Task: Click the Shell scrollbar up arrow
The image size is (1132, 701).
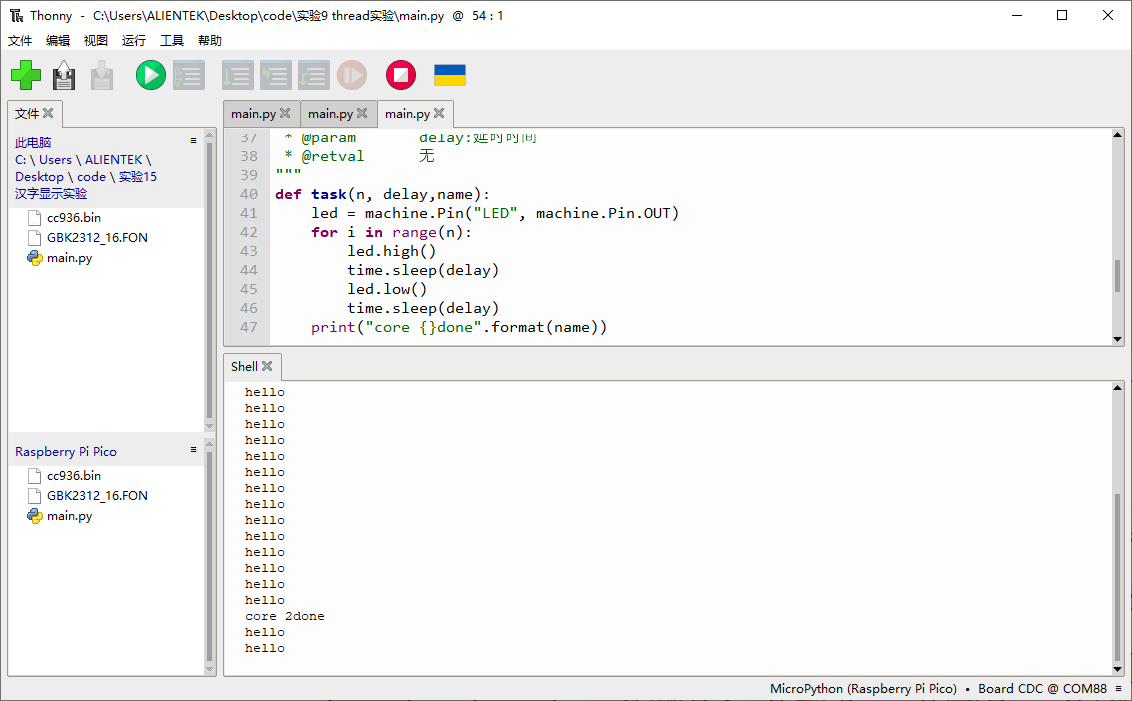Action: [x=1118, y=388]
